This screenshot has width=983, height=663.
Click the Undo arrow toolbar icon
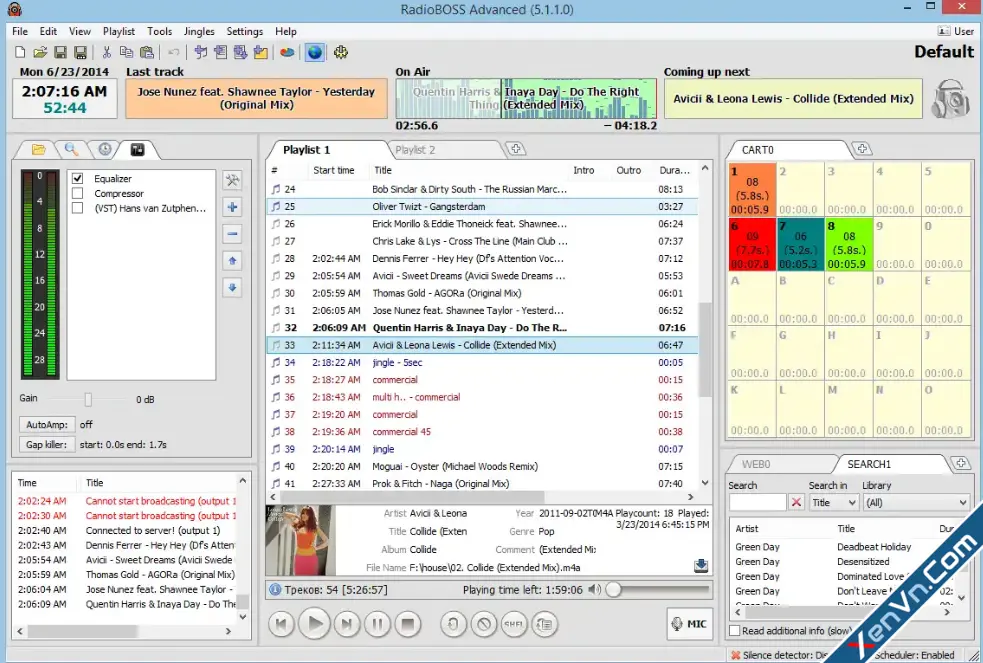(174, 53)
